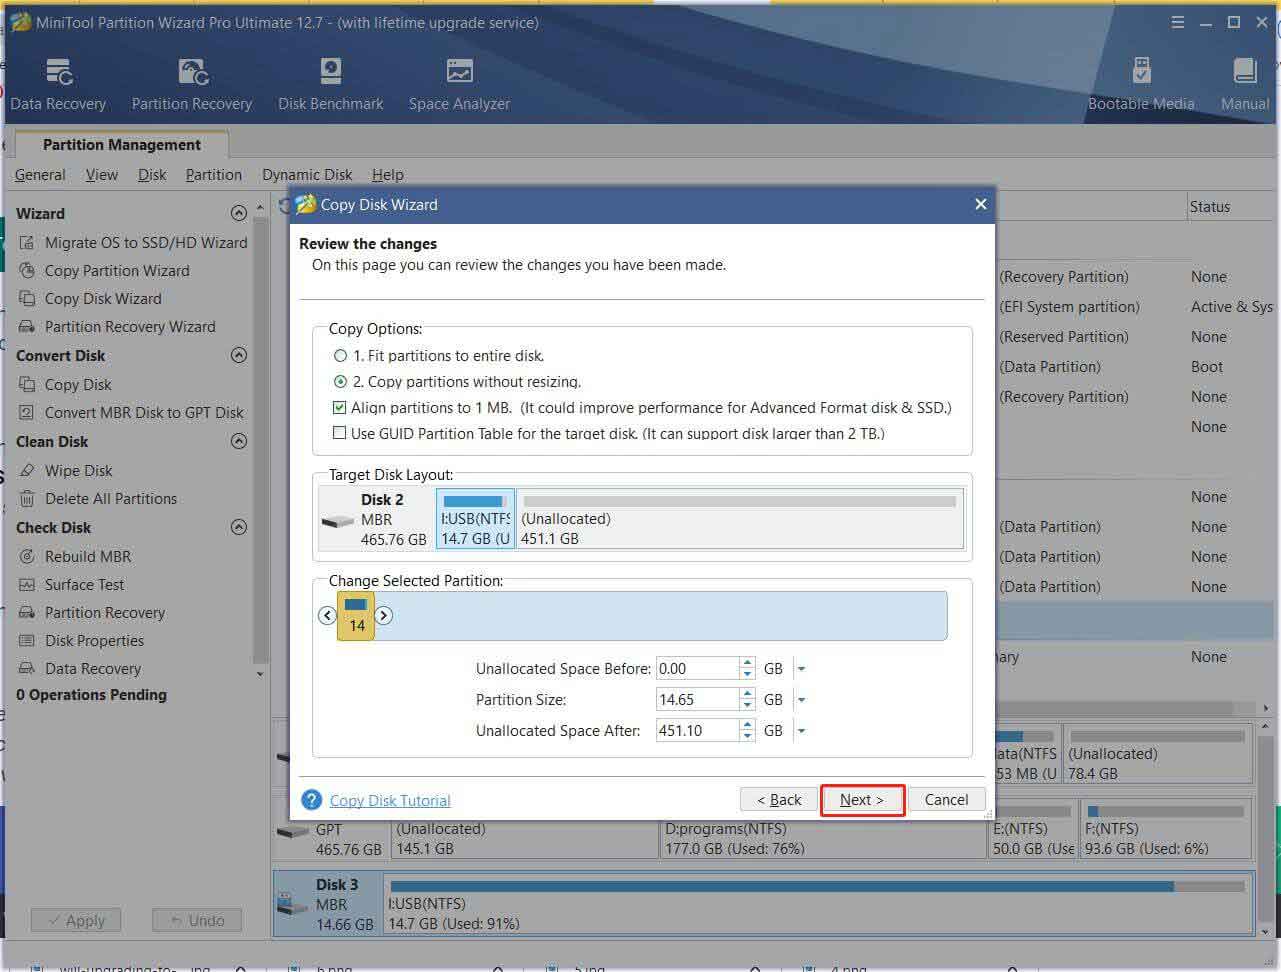Open the Dynamic Disk menu
The width and height of the screenshot is (1281, 972).
click(x=307, y=174)
